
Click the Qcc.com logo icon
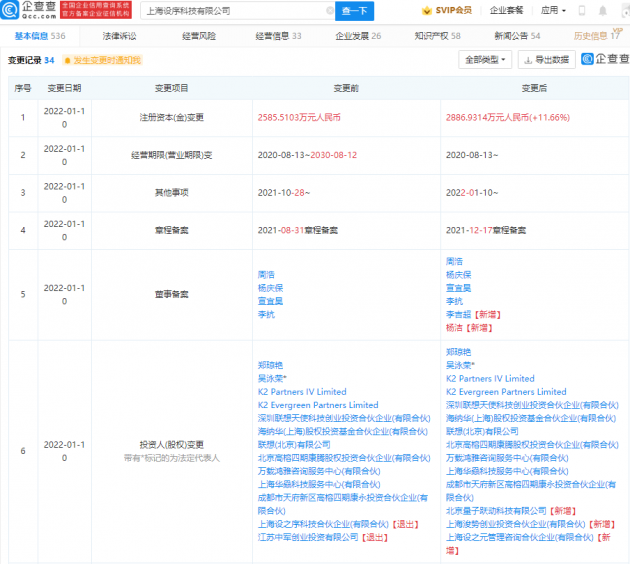tap(9, 10)
